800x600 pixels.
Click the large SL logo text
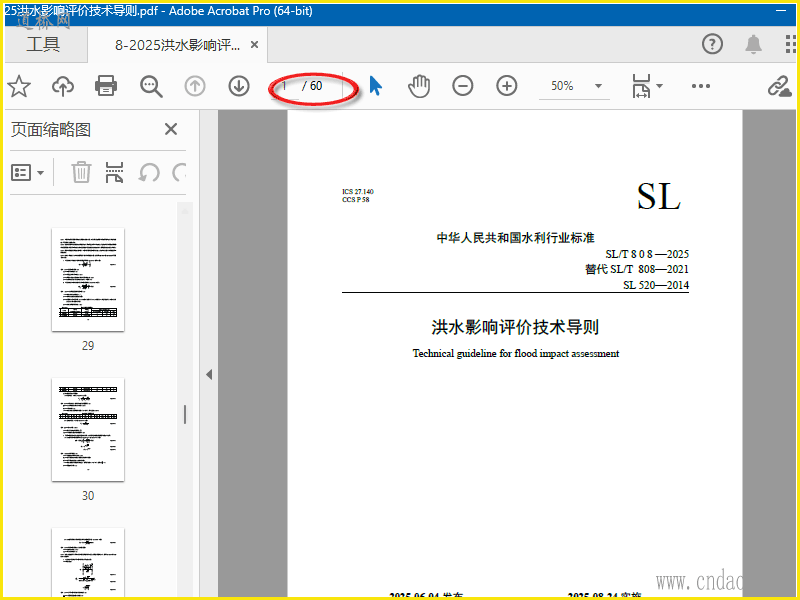659,196
